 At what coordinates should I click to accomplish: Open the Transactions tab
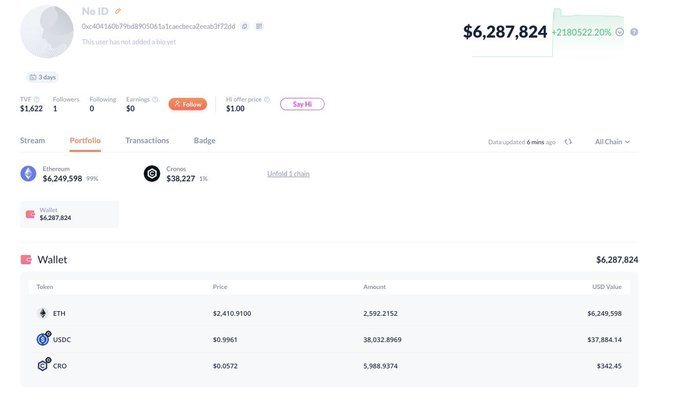[147, 140]
